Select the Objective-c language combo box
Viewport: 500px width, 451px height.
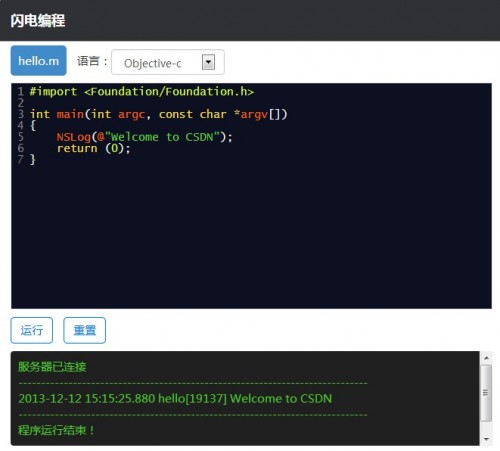click(168, 62)
